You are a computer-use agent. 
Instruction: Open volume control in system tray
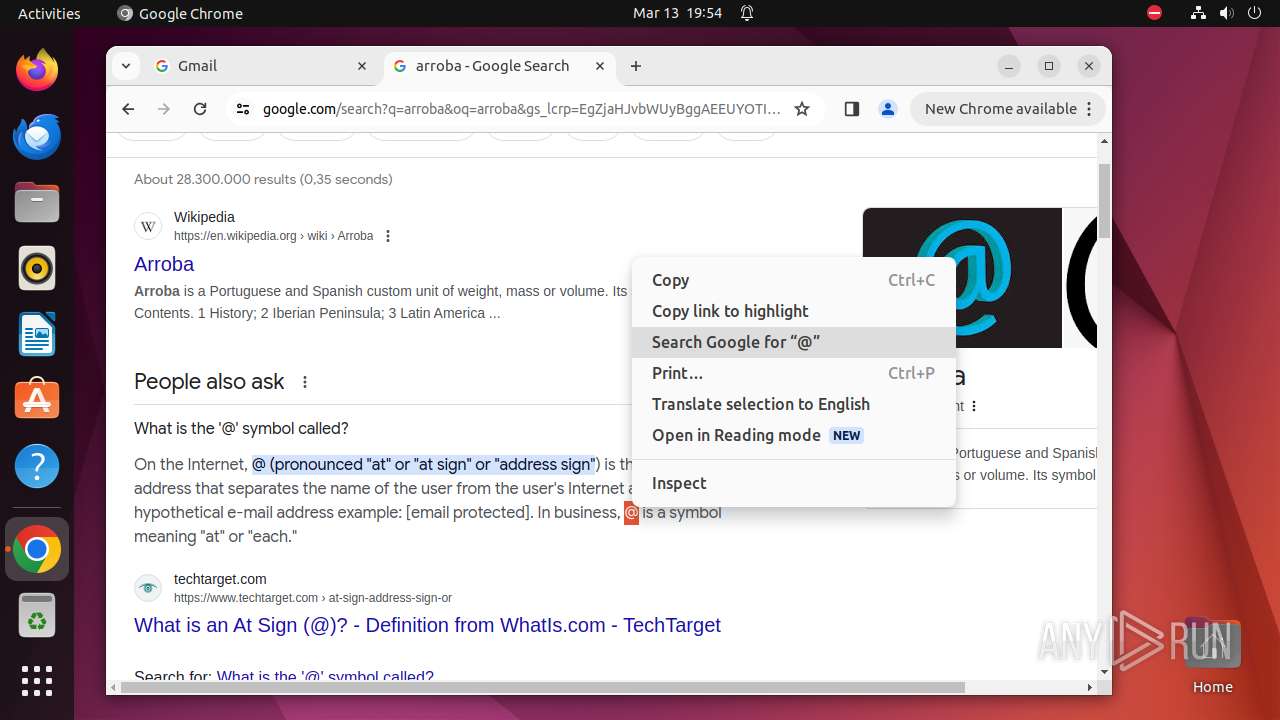1226,13
